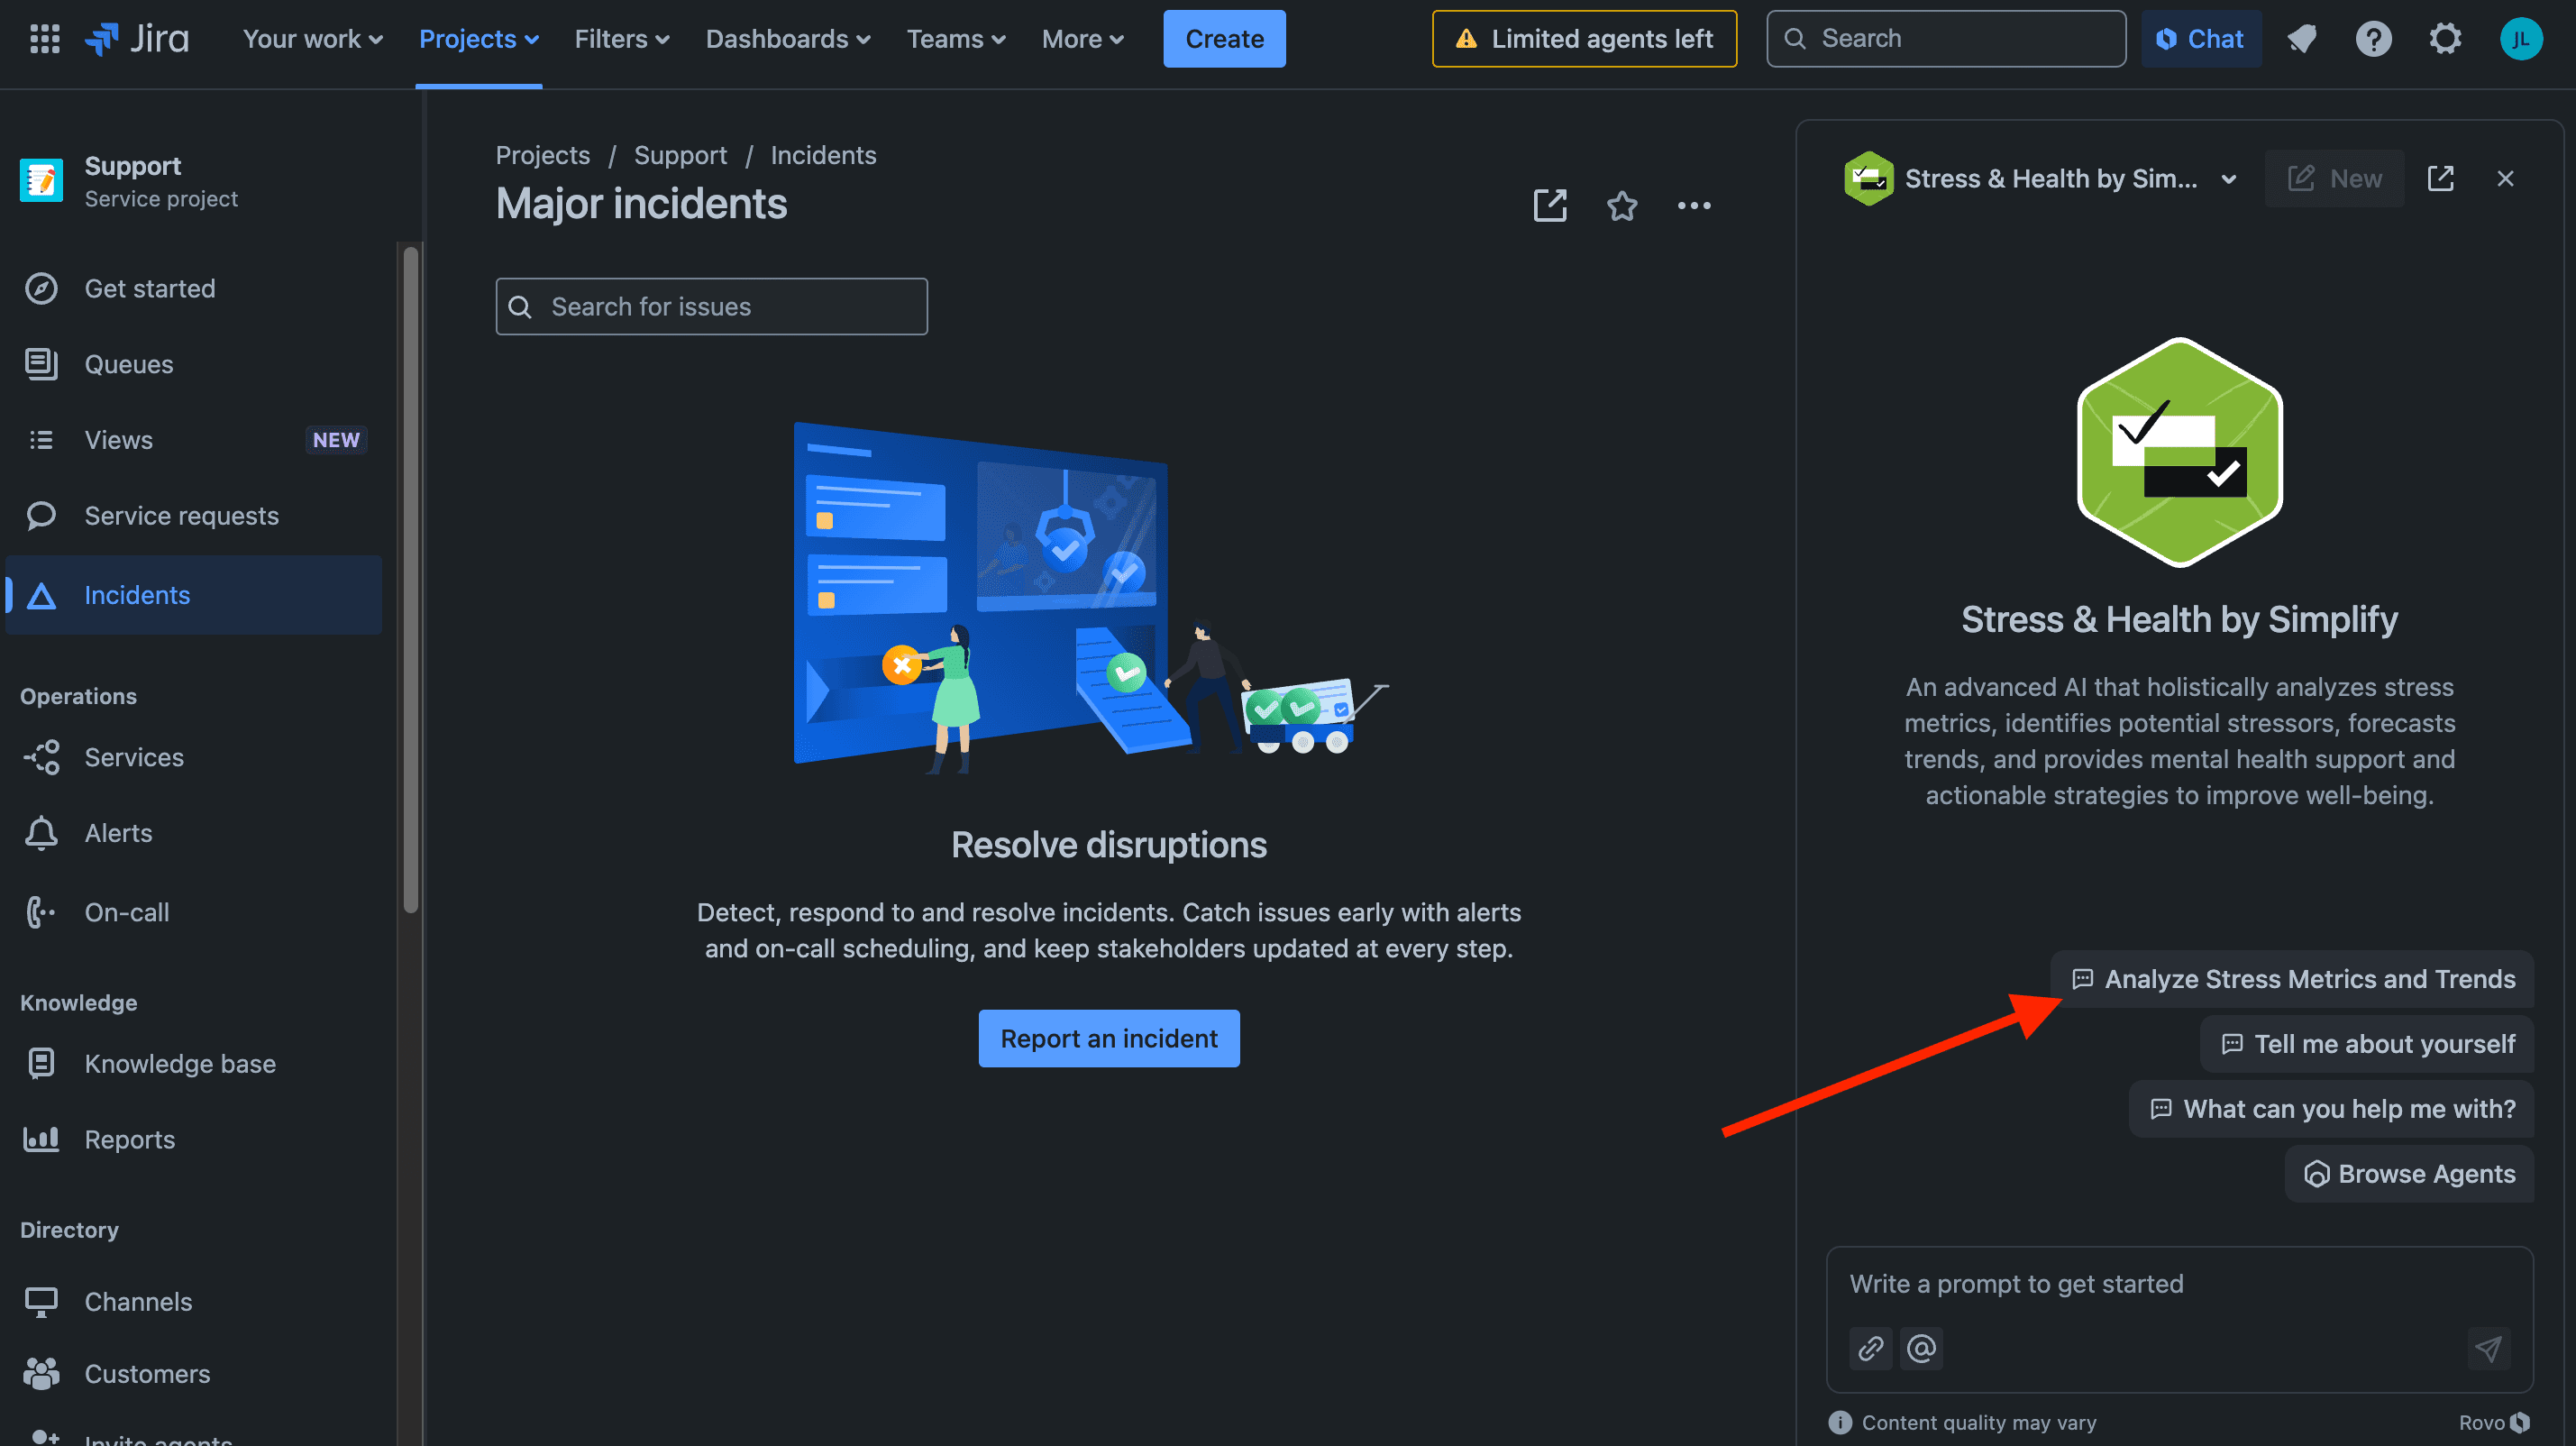Image resolution: width=2576 pixels, height=1446 pixels.
Task: Click the Rovo label at panel bottom
Action: [2493, 1422]
